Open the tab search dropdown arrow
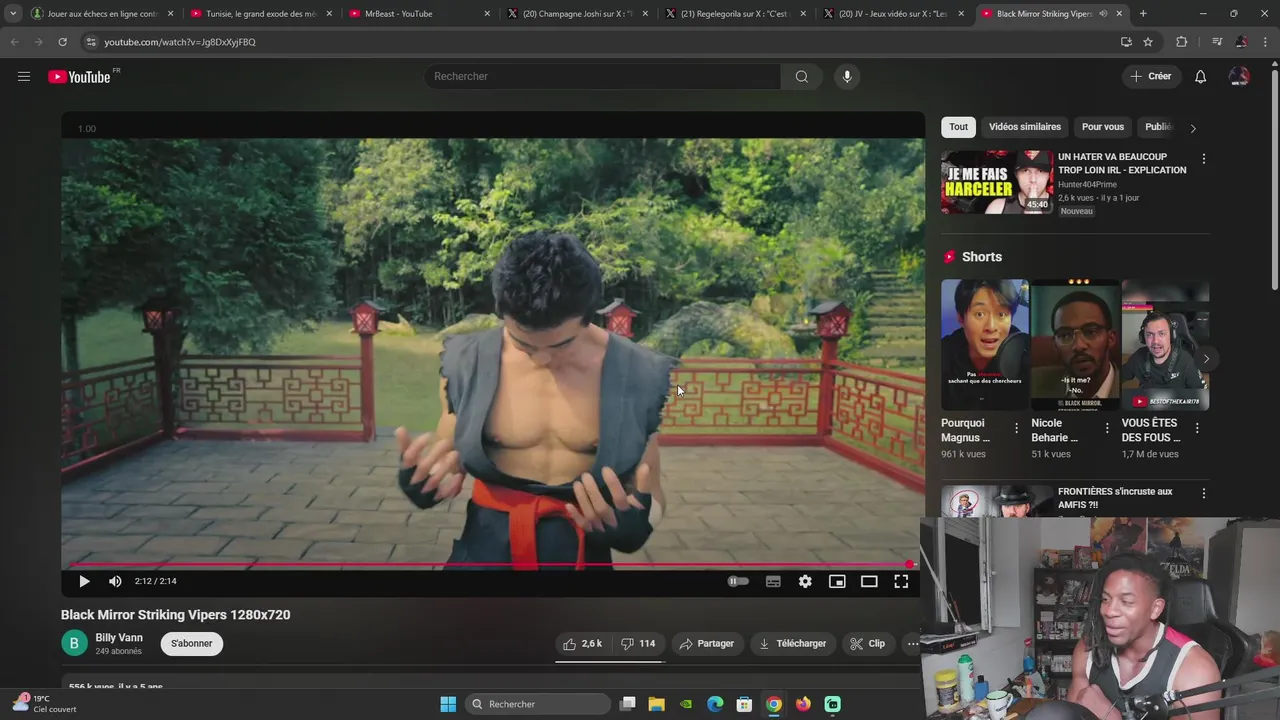The height and width of the screenshot is (720, 1280). pyautogui.click(x=12, y=14)
